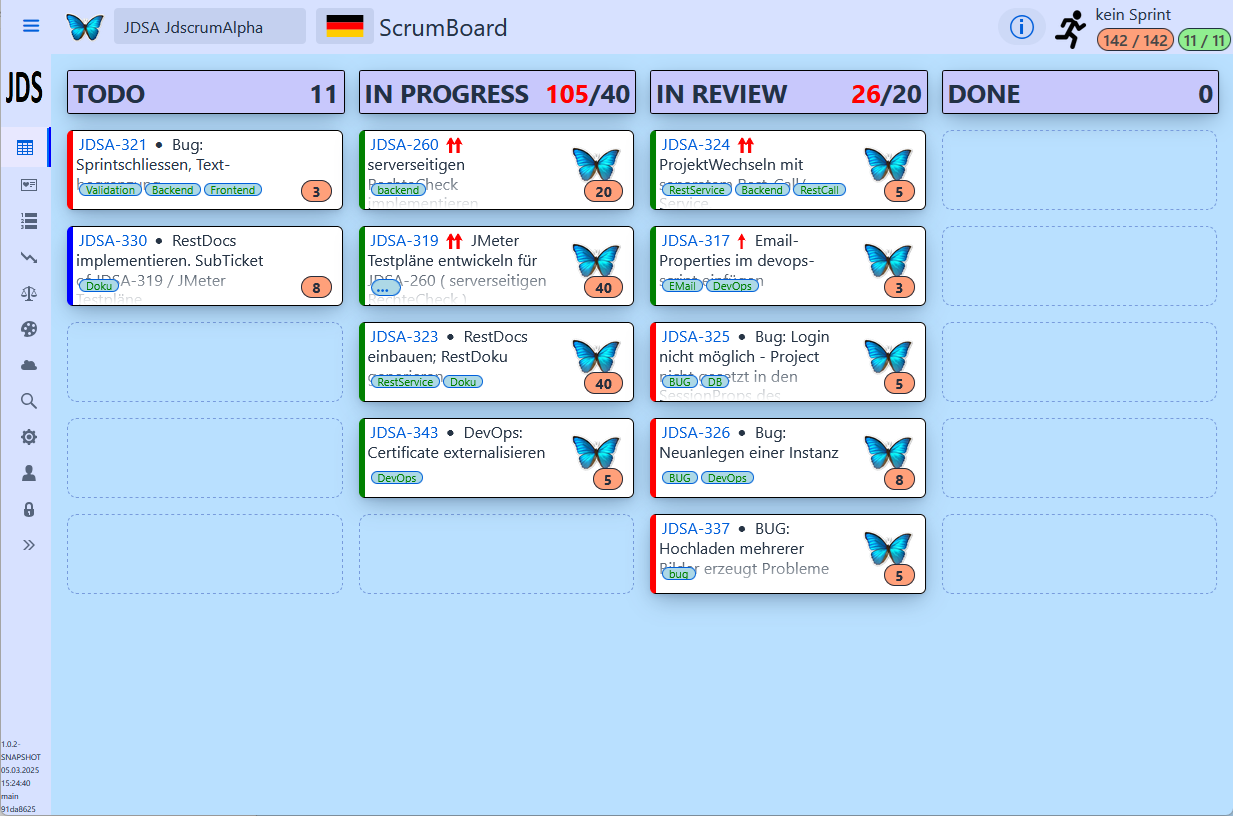Screen dimensions: 1233x816
Task: Click the Validation tag on JDSA-321
Action: pos(110,190)
